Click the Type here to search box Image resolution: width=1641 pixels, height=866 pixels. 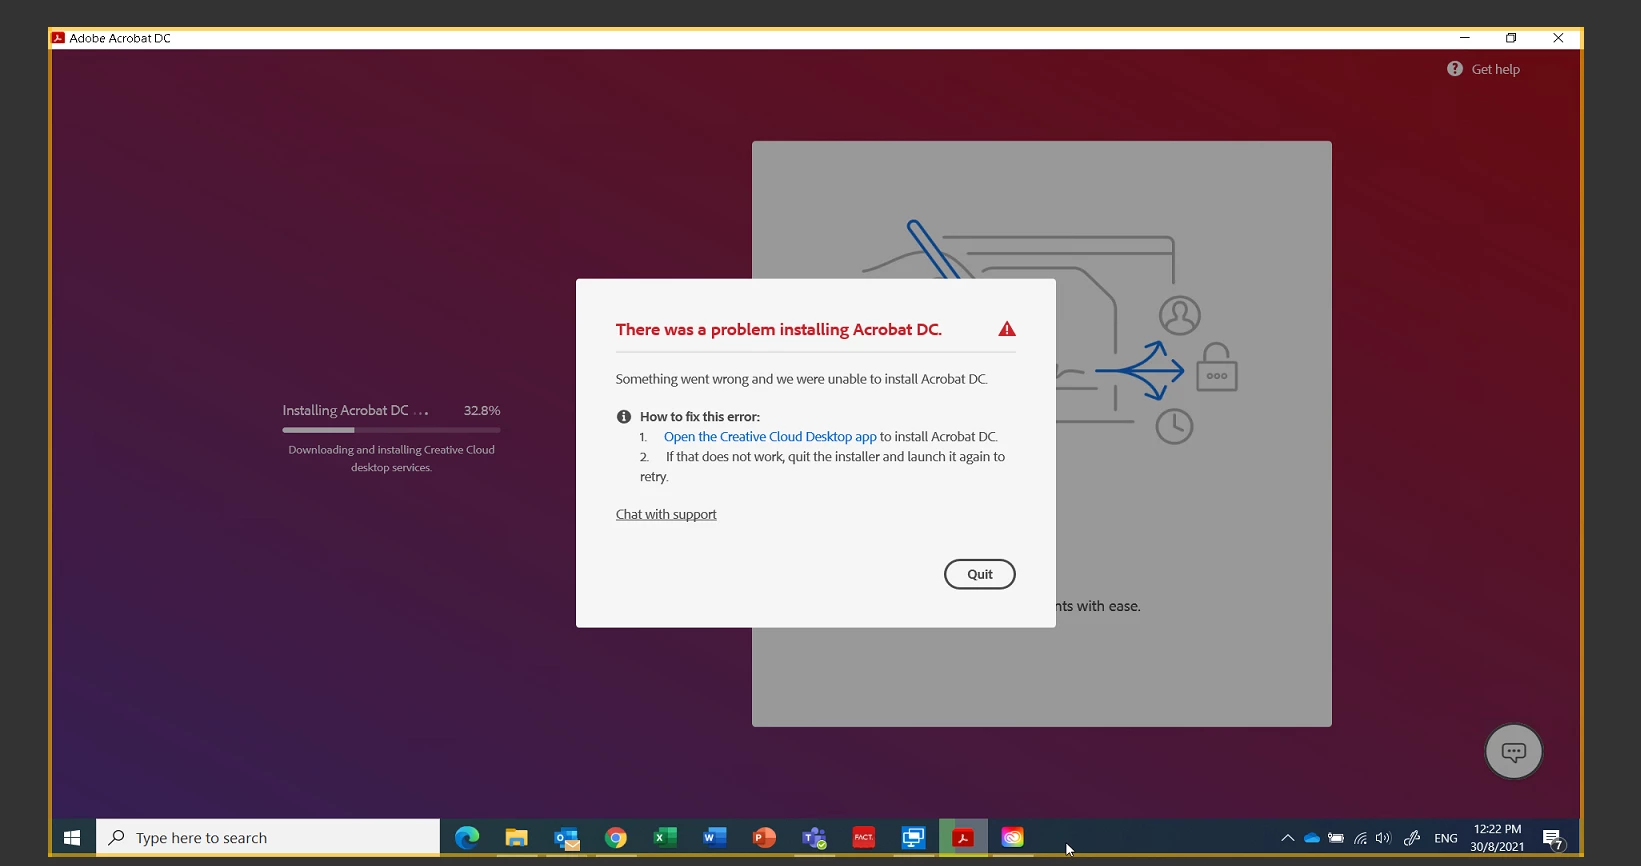point(268,838)
